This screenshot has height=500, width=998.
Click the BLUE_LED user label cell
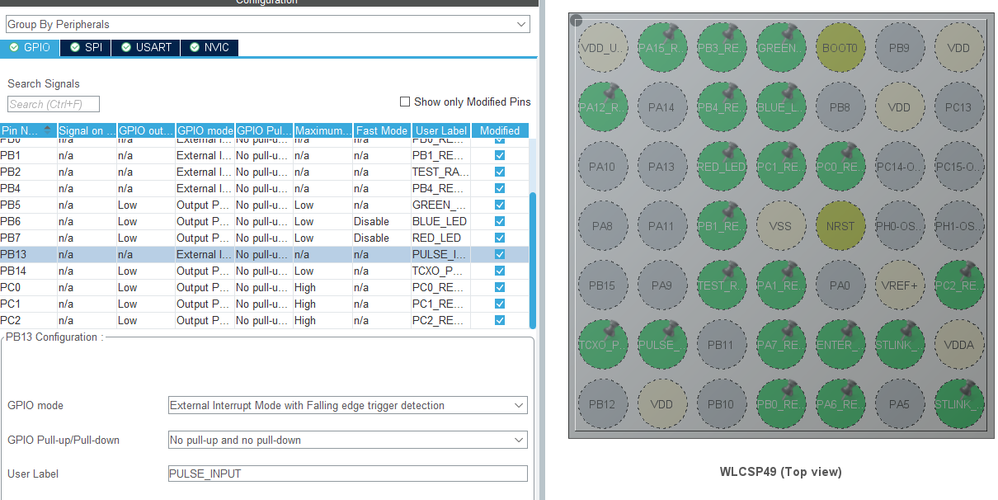tap(440, 221)
